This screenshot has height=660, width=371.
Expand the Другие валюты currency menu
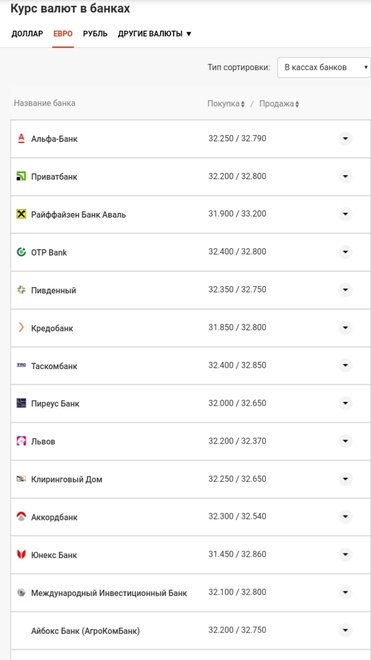click(155, 34)
